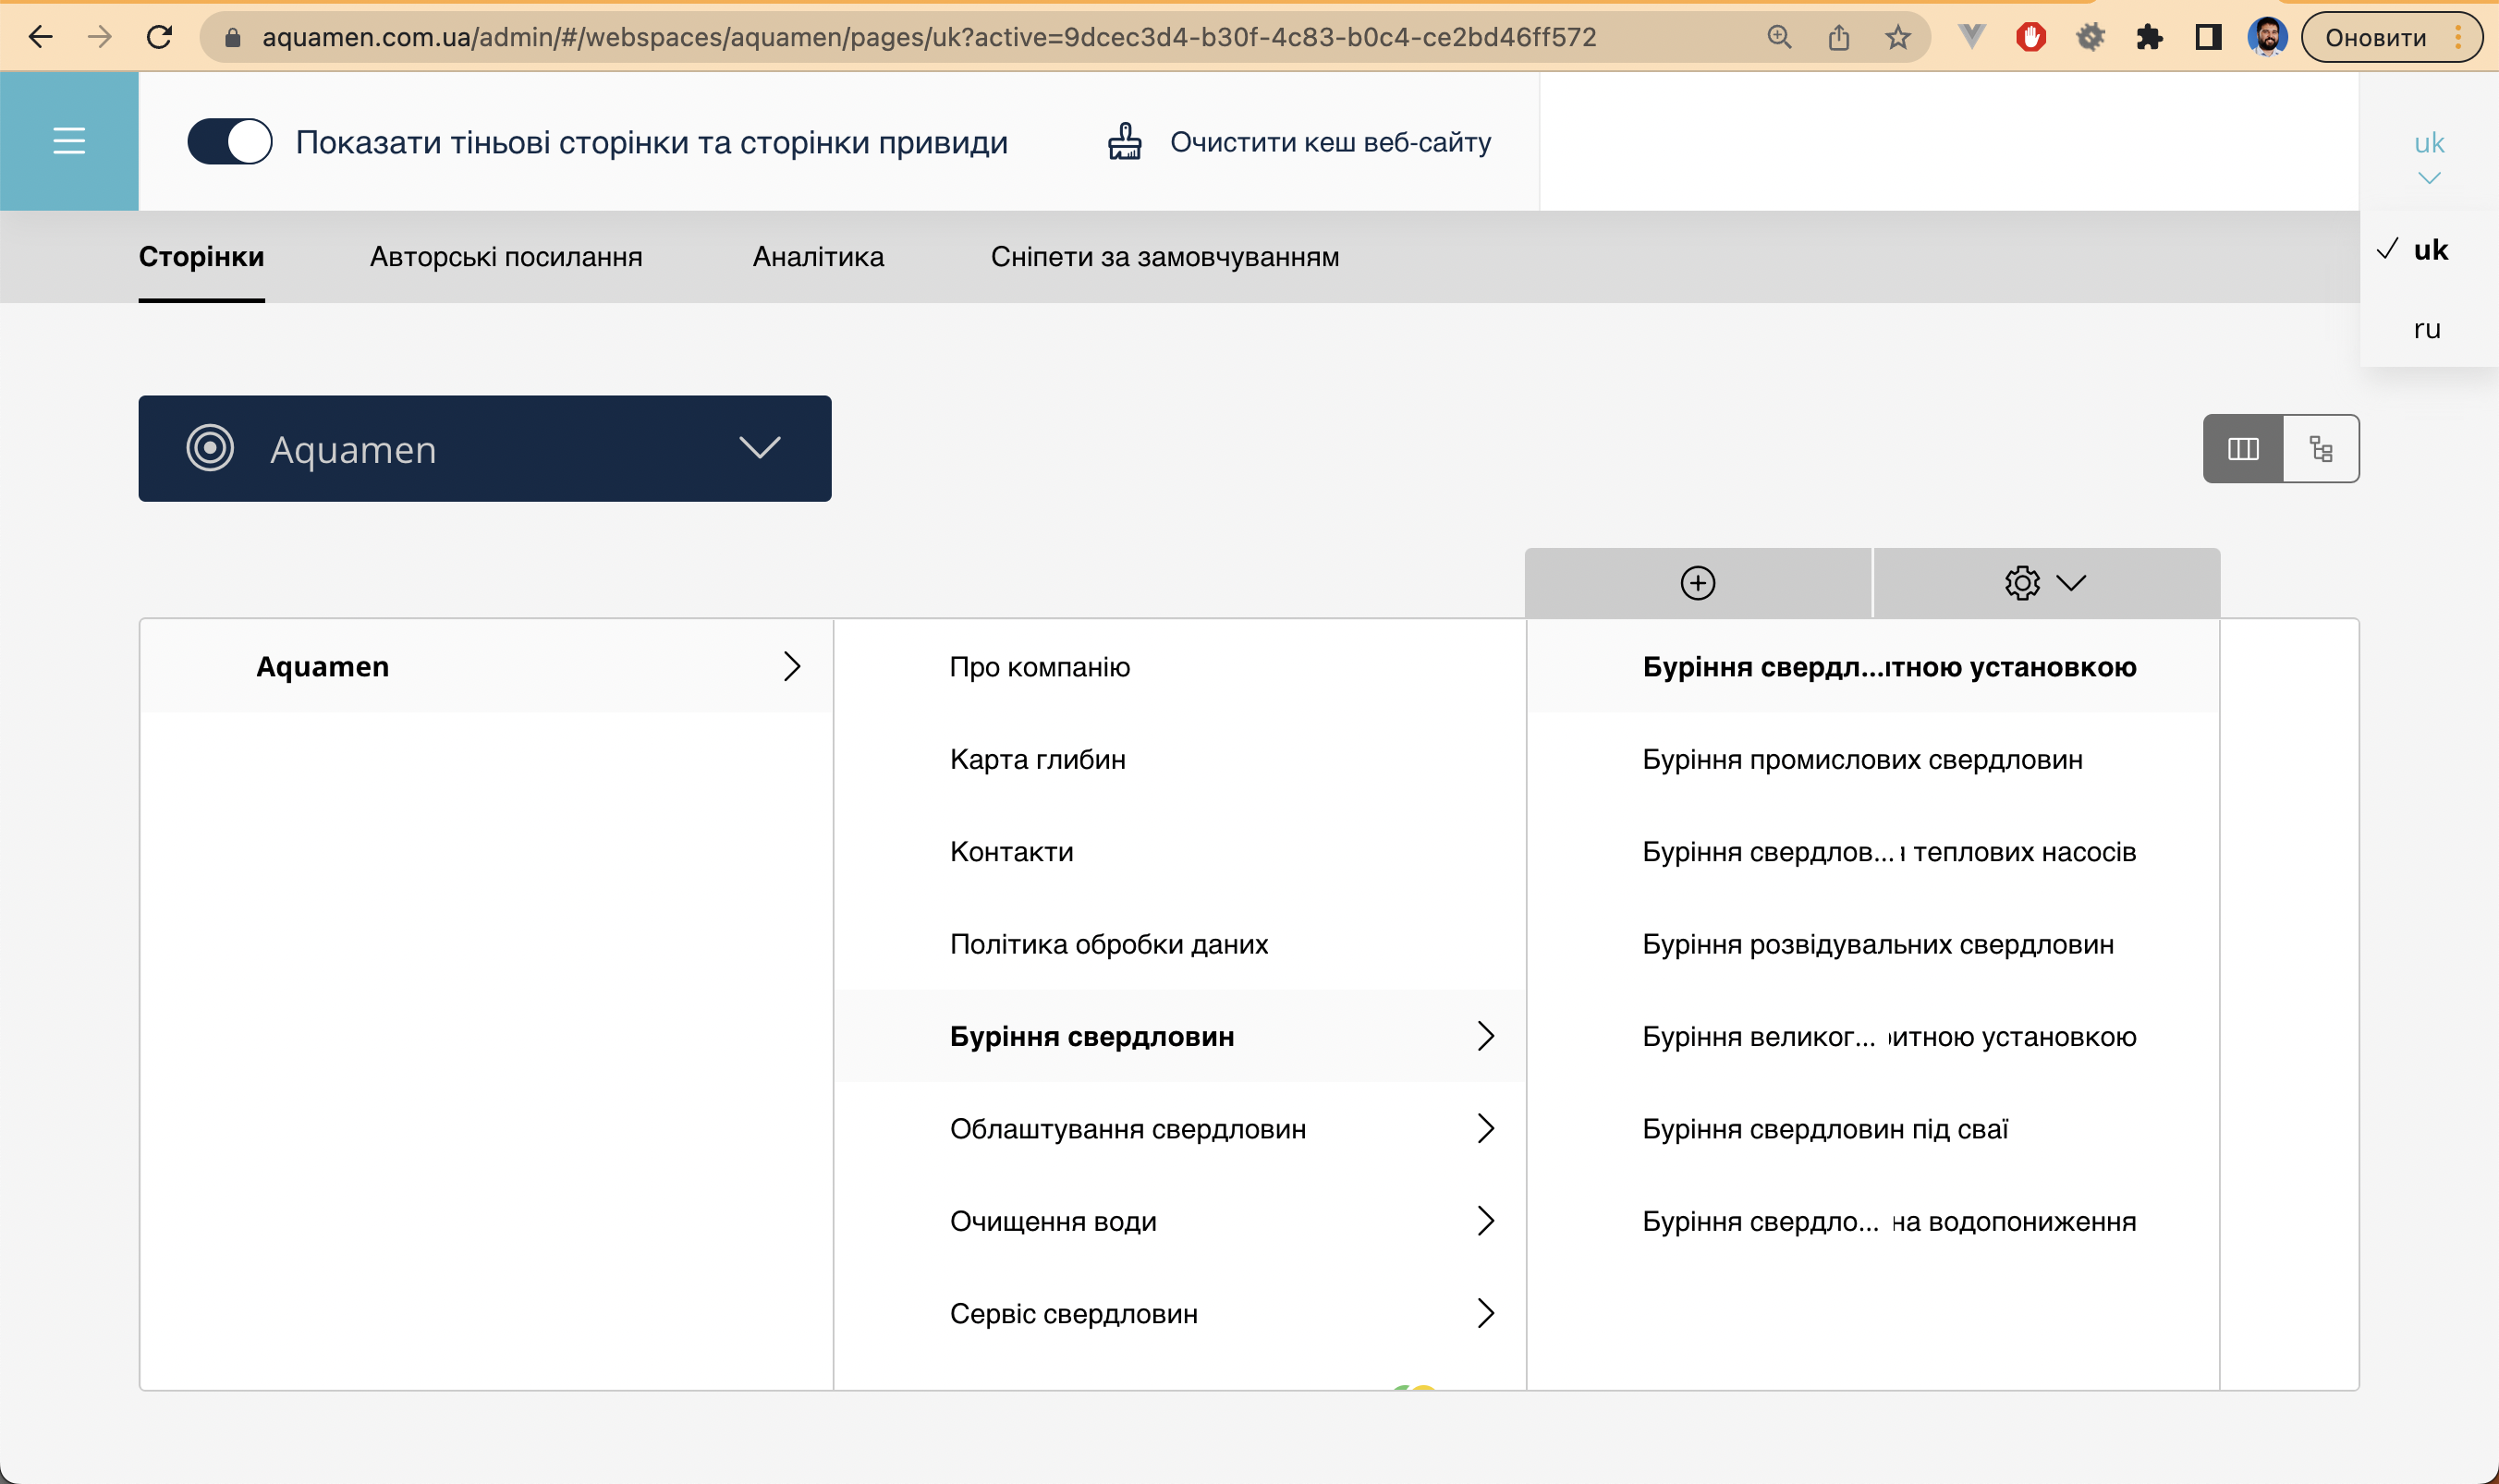Go back in browser history
This screenshot has width=2499, height=1484.
(x=40, y=37)
